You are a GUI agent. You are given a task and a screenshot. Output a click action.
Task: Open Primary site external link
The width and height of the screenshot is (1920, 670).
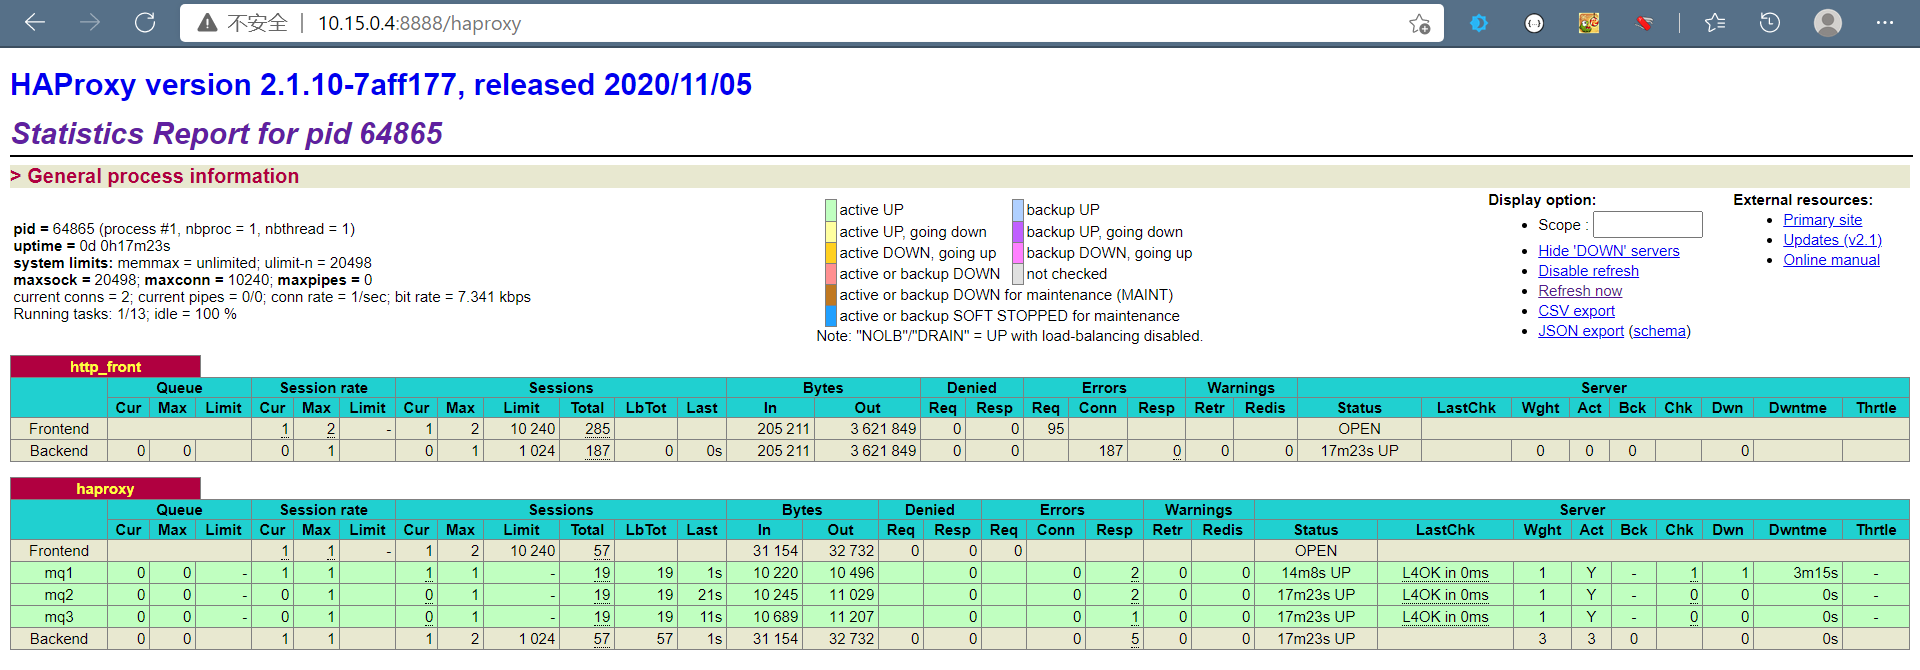1822,220
